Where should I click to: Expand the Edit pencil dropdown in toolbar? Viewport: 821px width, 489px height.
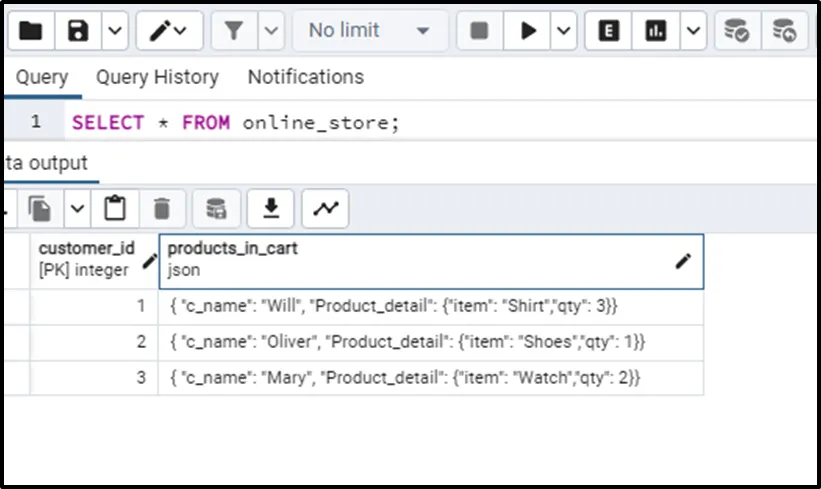click(x=180, y=31)
